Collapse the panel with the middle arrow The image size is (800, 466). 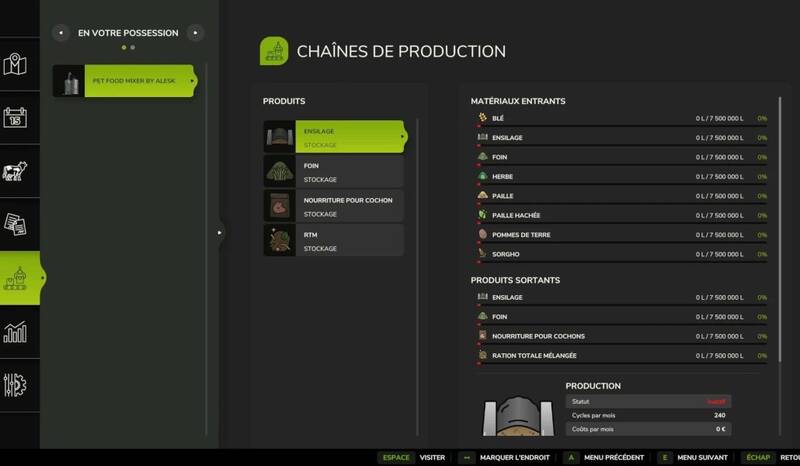[220, 233]
